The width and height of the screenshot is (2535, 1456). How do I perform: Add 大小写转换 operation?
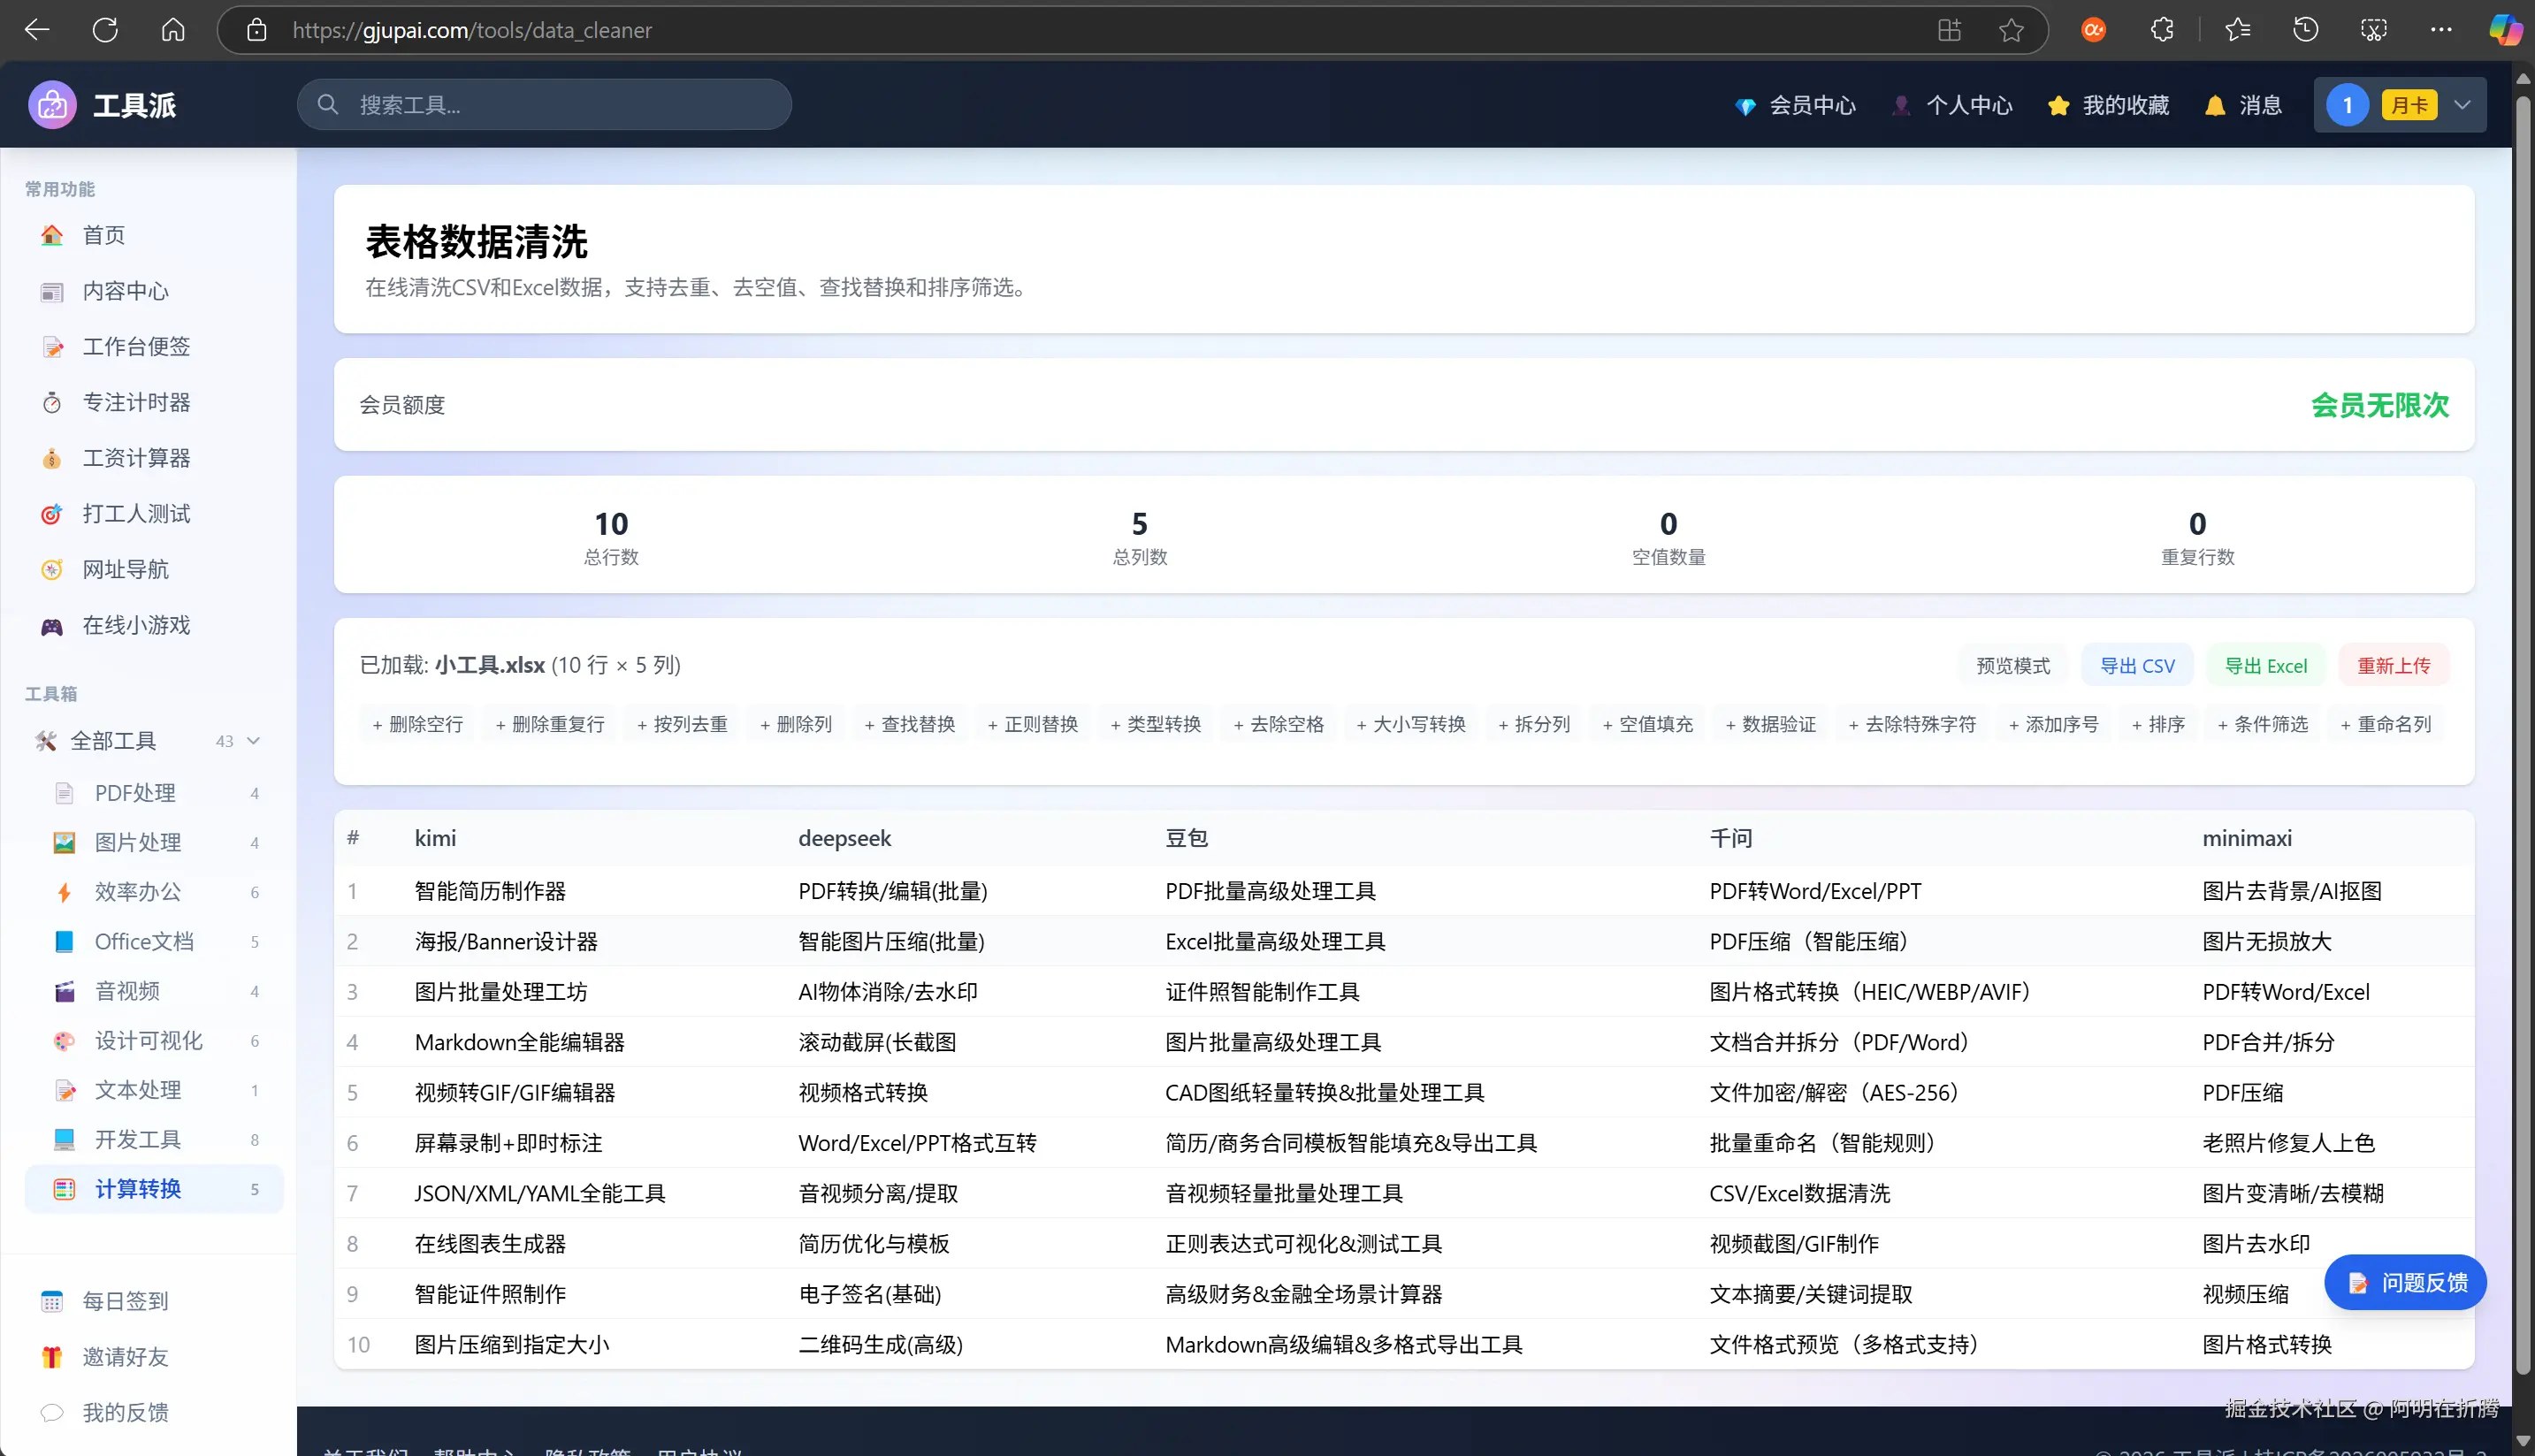[x=1411, y=724]
